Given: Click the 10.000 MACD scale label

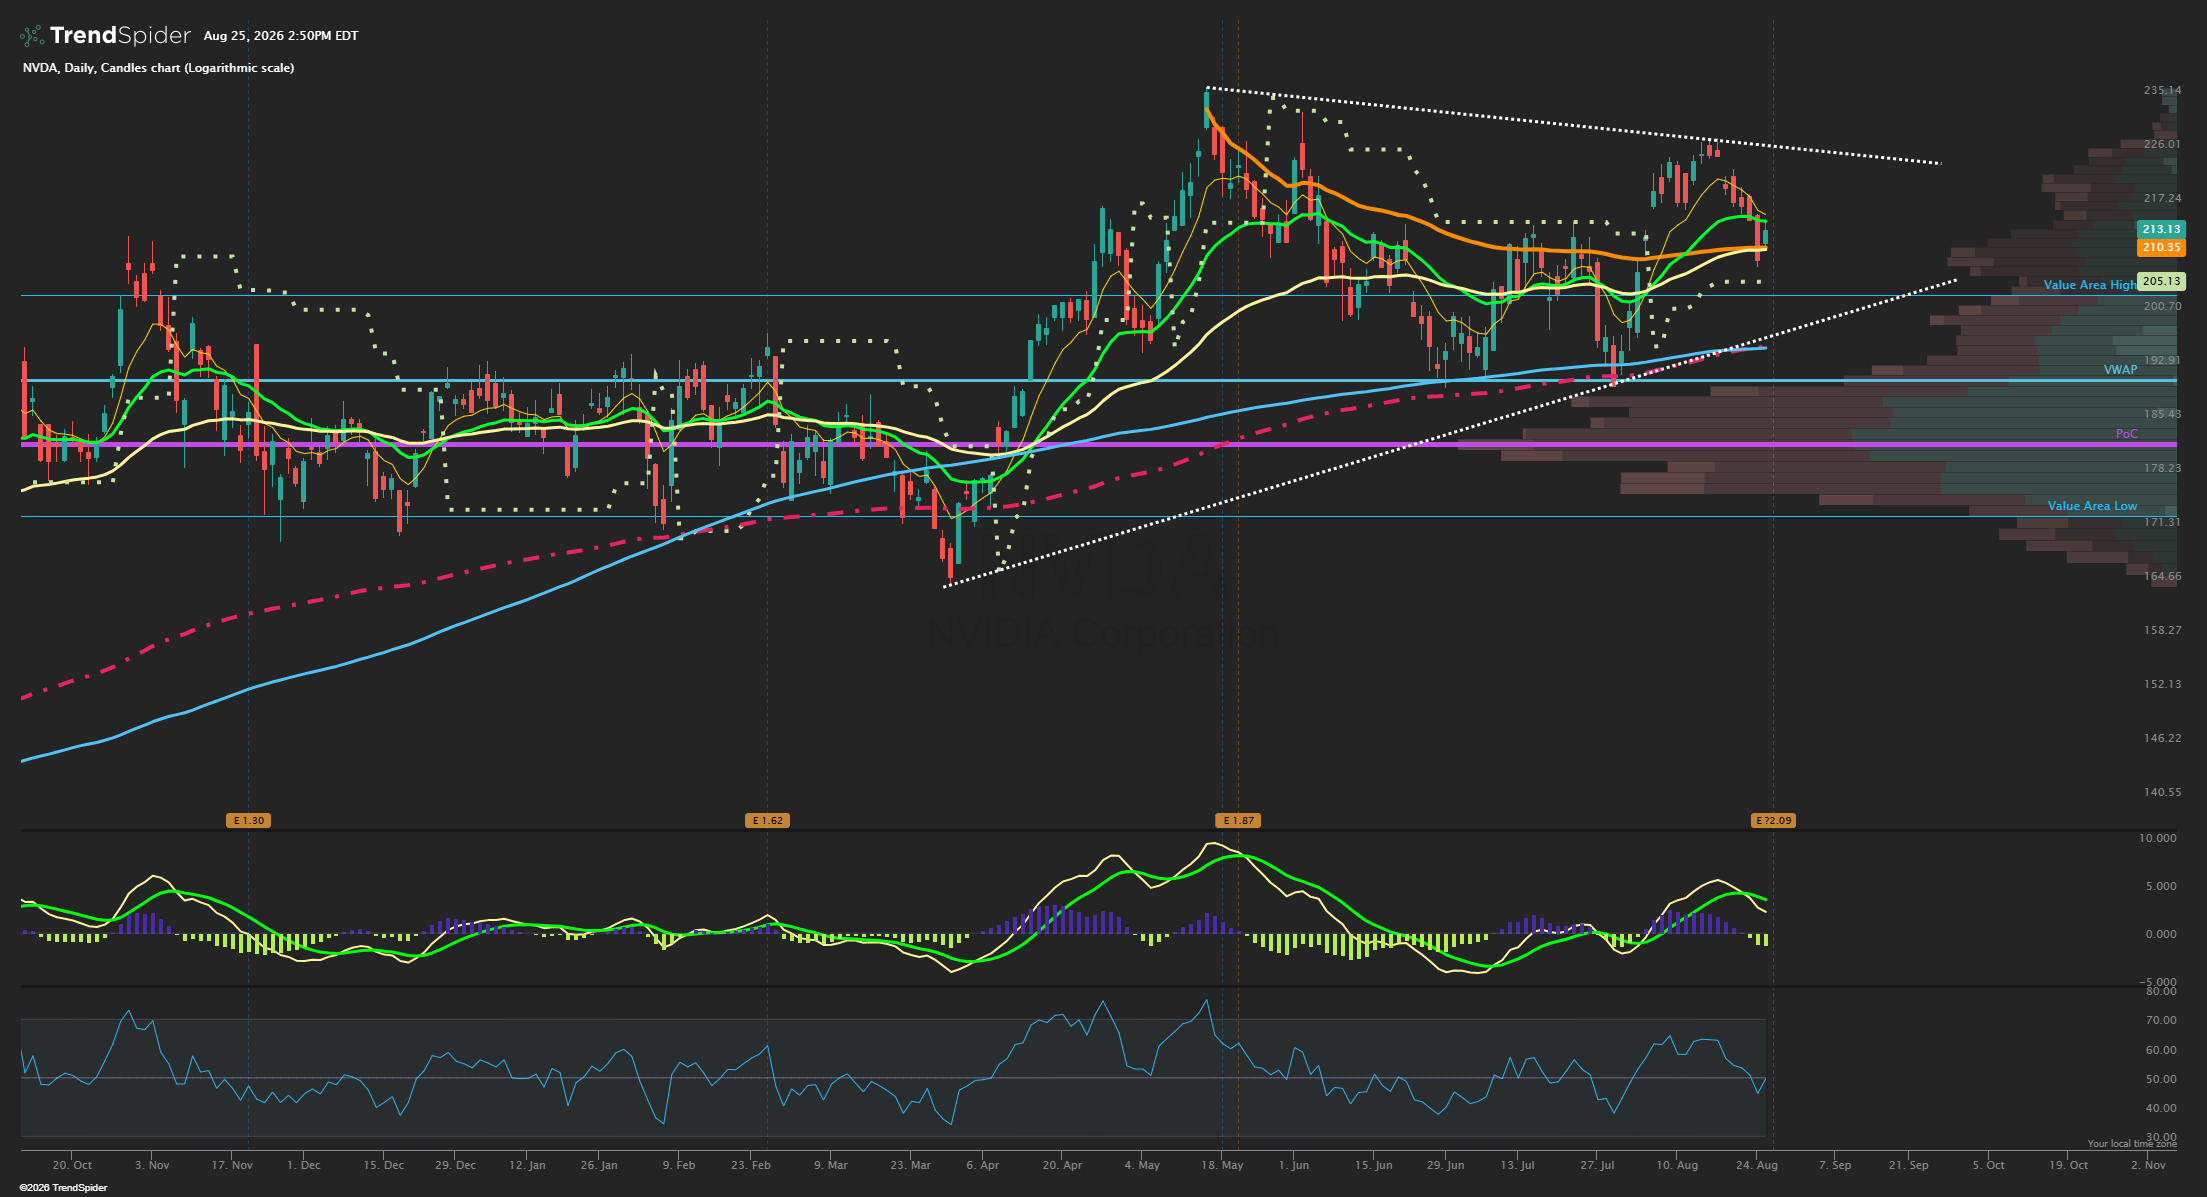Looking at the screenshot, I should pyautogui.click(x=2158, y=838).
